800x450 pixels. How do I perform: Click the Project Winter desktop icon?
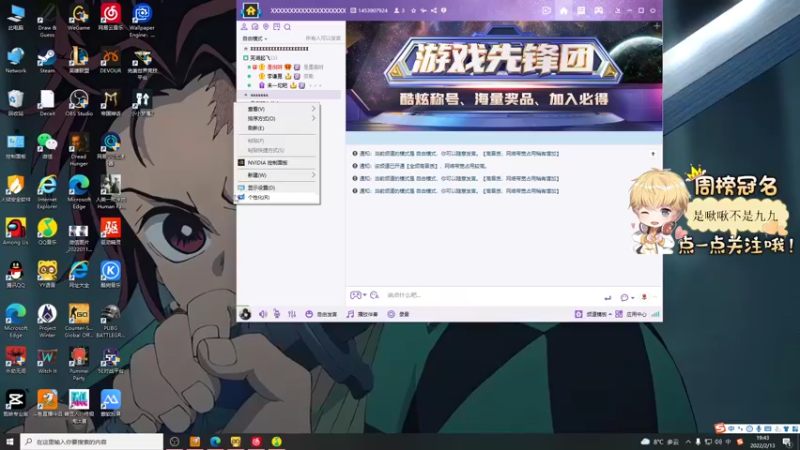point(47,321)
